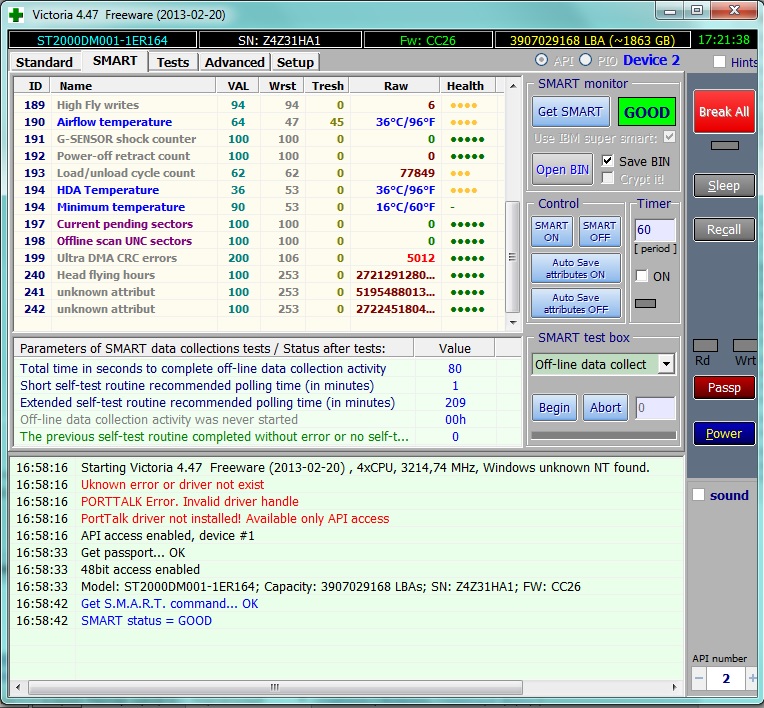Select the PIO radio button
Viewport: 764px width, 708px height.
point(586,60)
